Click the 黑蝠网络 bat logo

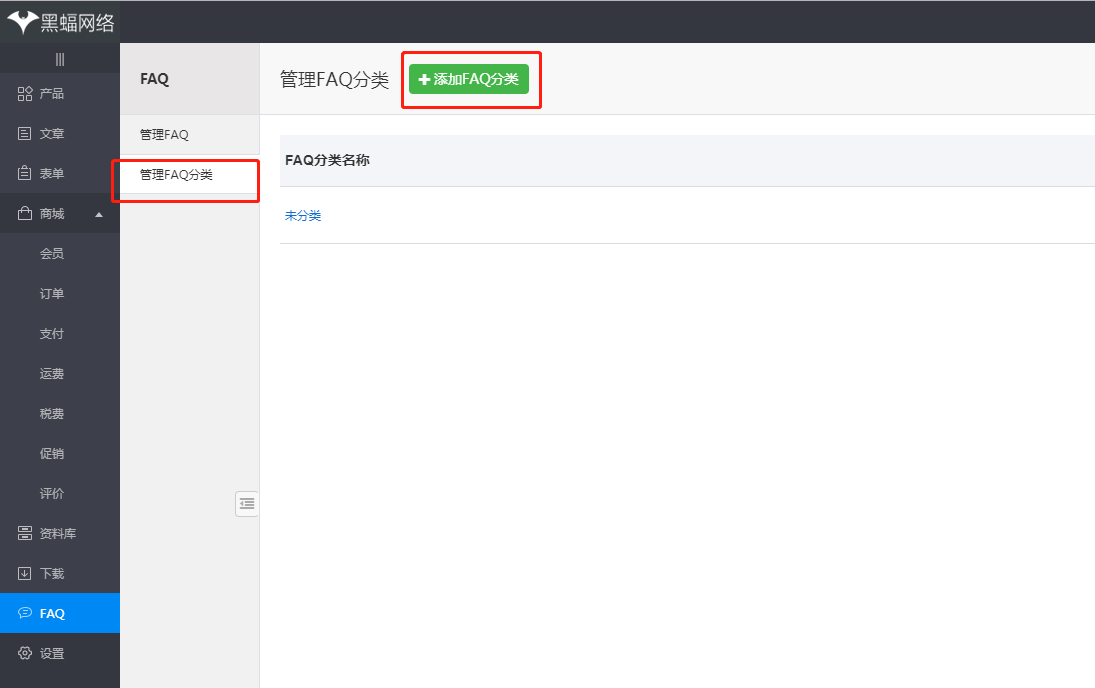[x=22, y=22]
